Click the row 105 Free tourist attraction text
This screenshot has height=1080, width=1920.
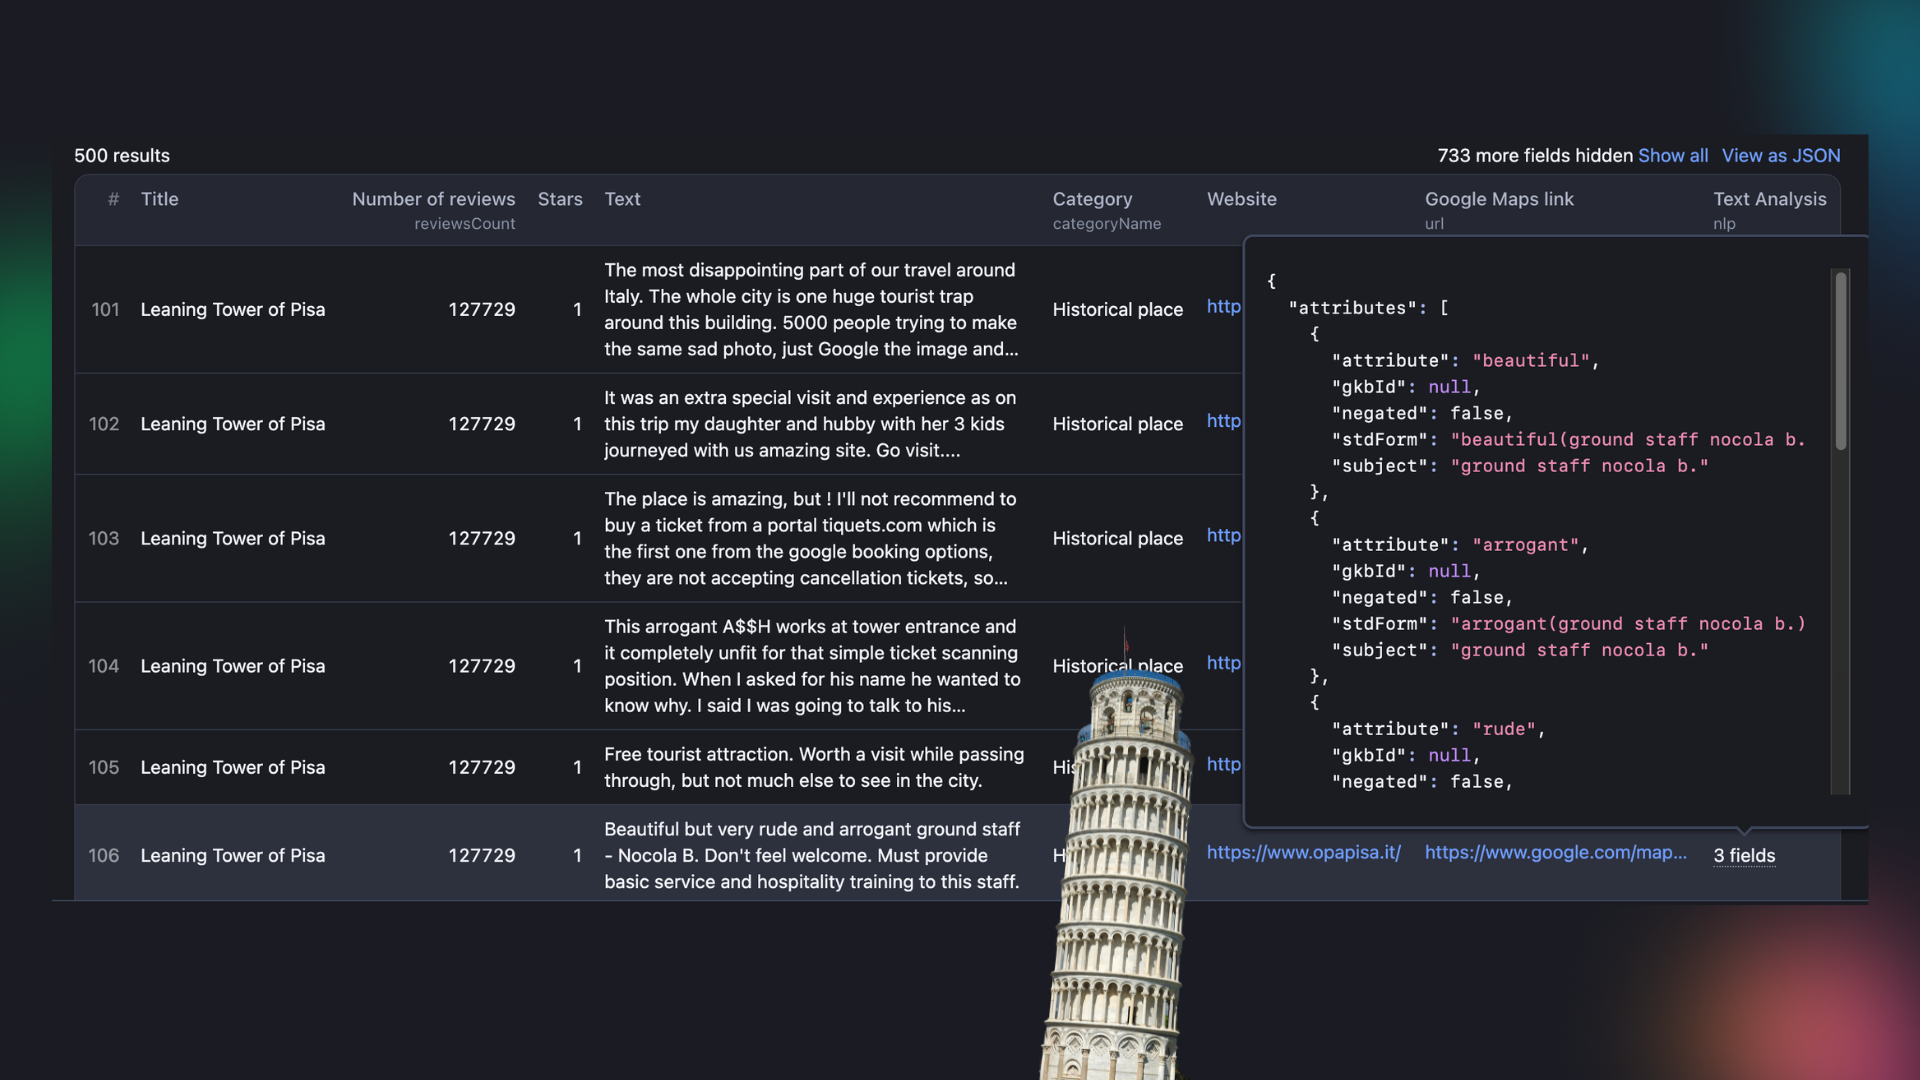(813, 767)
